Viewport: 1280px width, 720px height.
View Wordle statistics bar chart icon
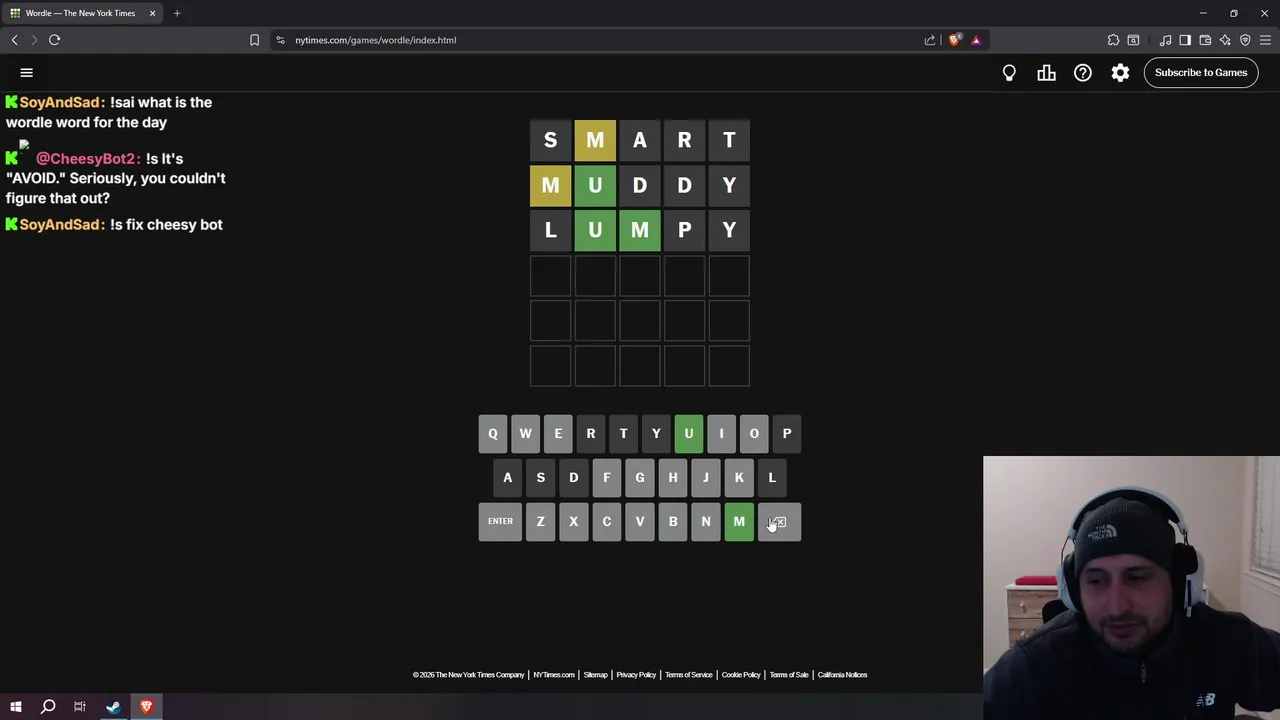coord(1046,72)
